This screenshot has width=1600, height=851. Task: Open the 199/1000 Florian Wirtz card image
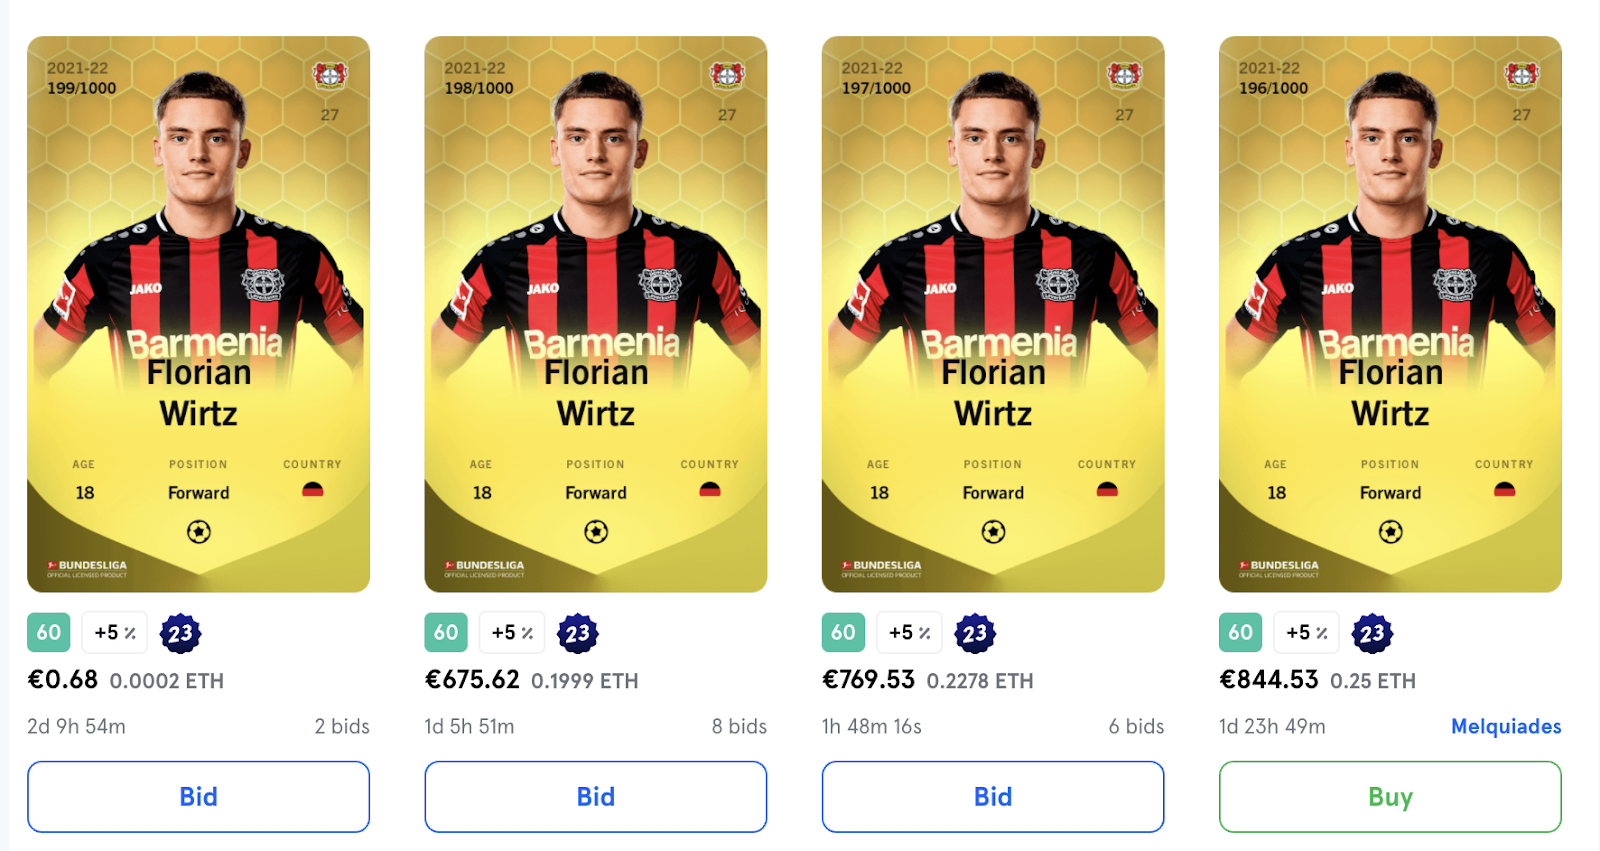(198, 314)
